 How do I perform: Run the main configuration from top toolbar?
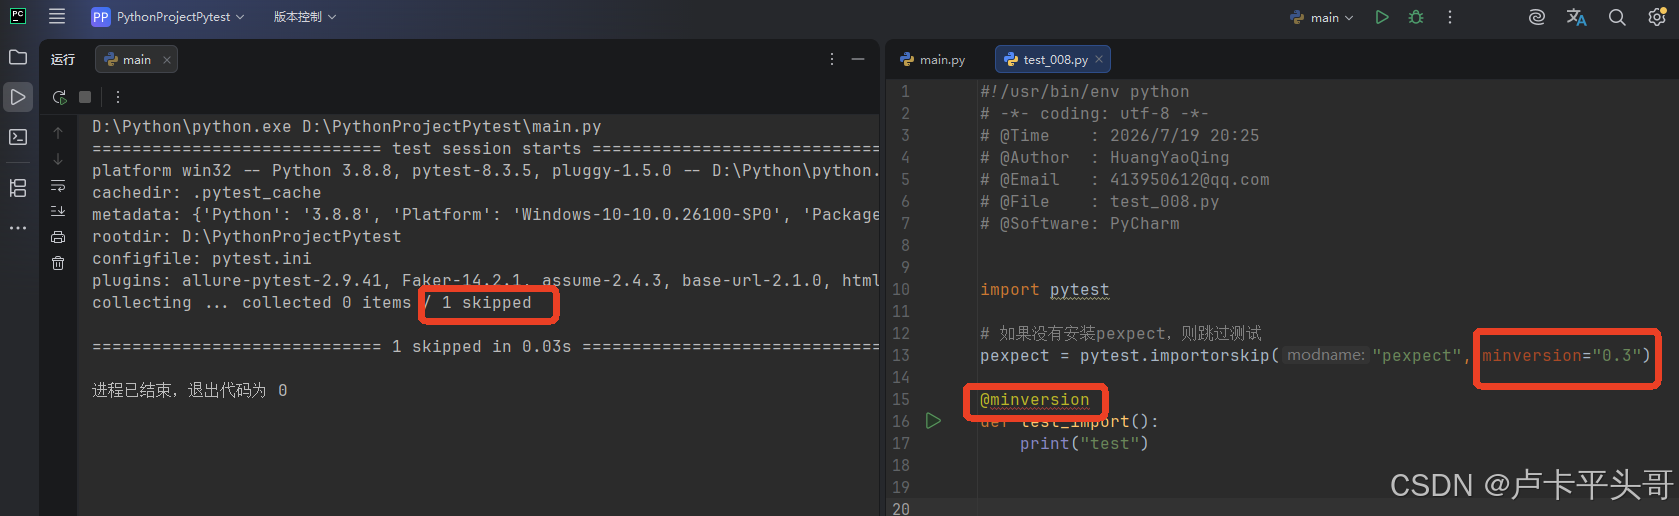click(1382, 17)
